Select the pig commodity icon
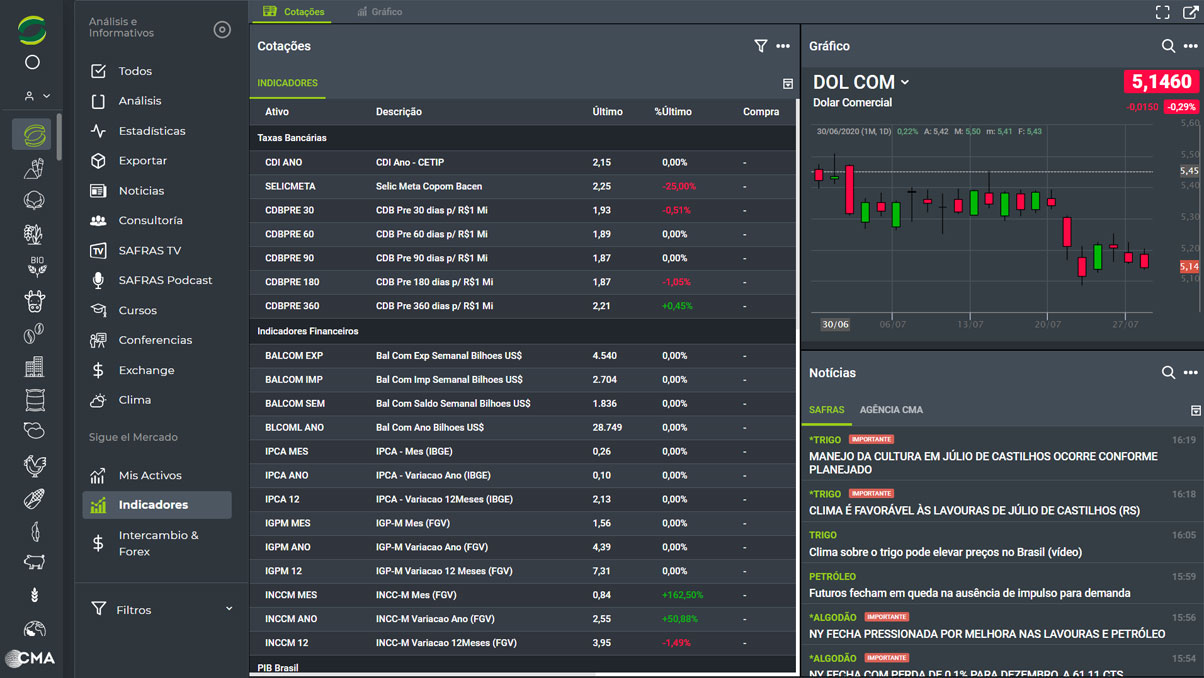The width and height of the screenshot is (1204, 678). tap(34, 563)
